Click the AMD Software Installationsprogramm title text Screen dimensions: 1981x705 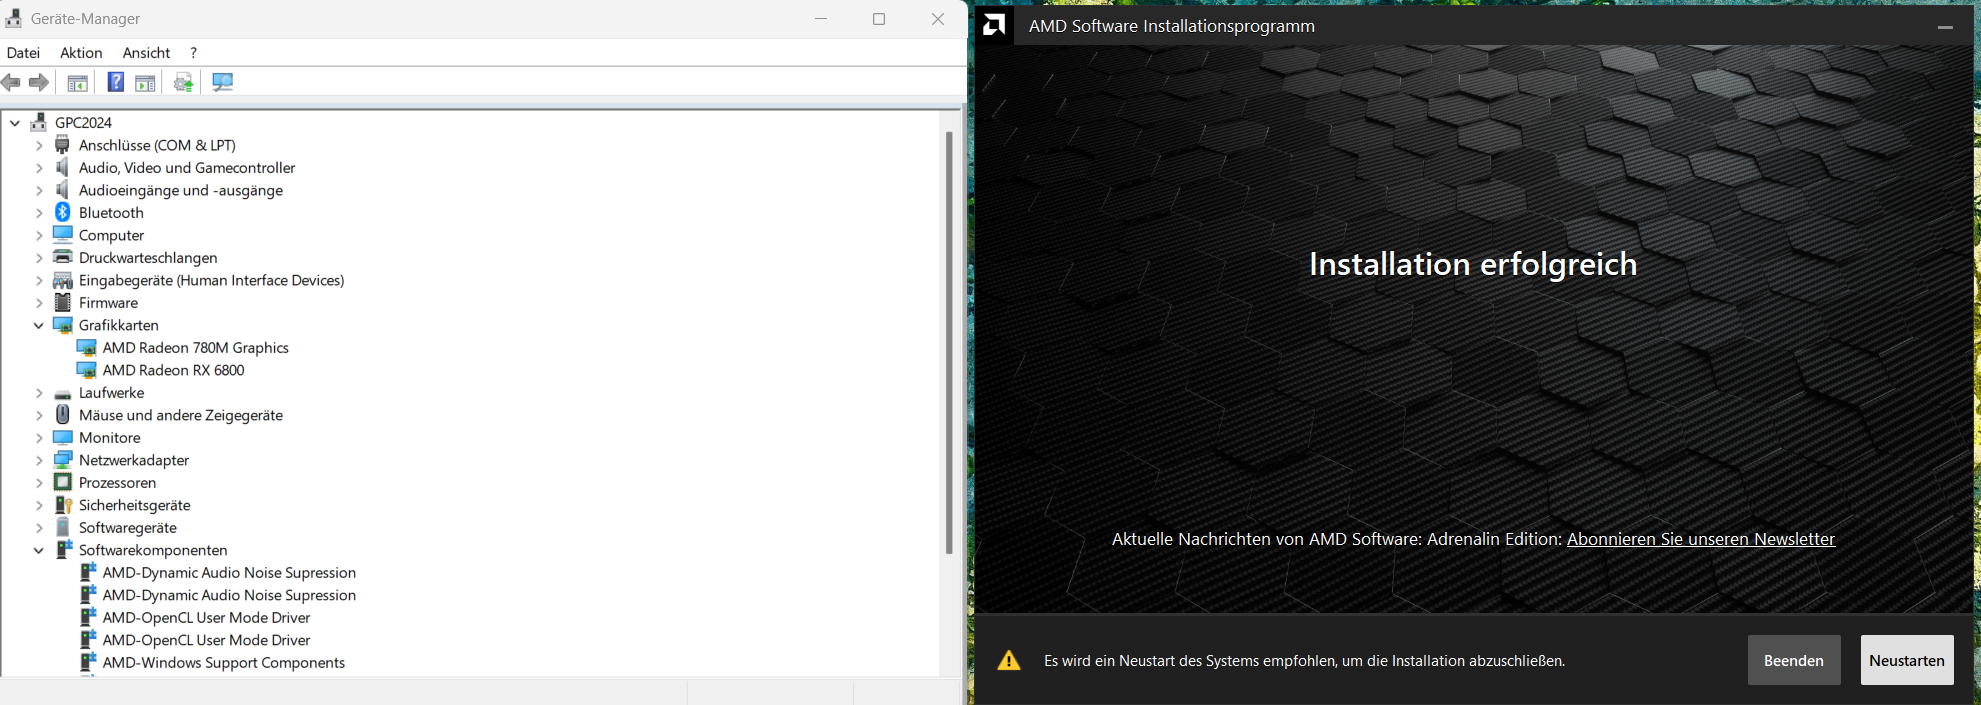1172,26
